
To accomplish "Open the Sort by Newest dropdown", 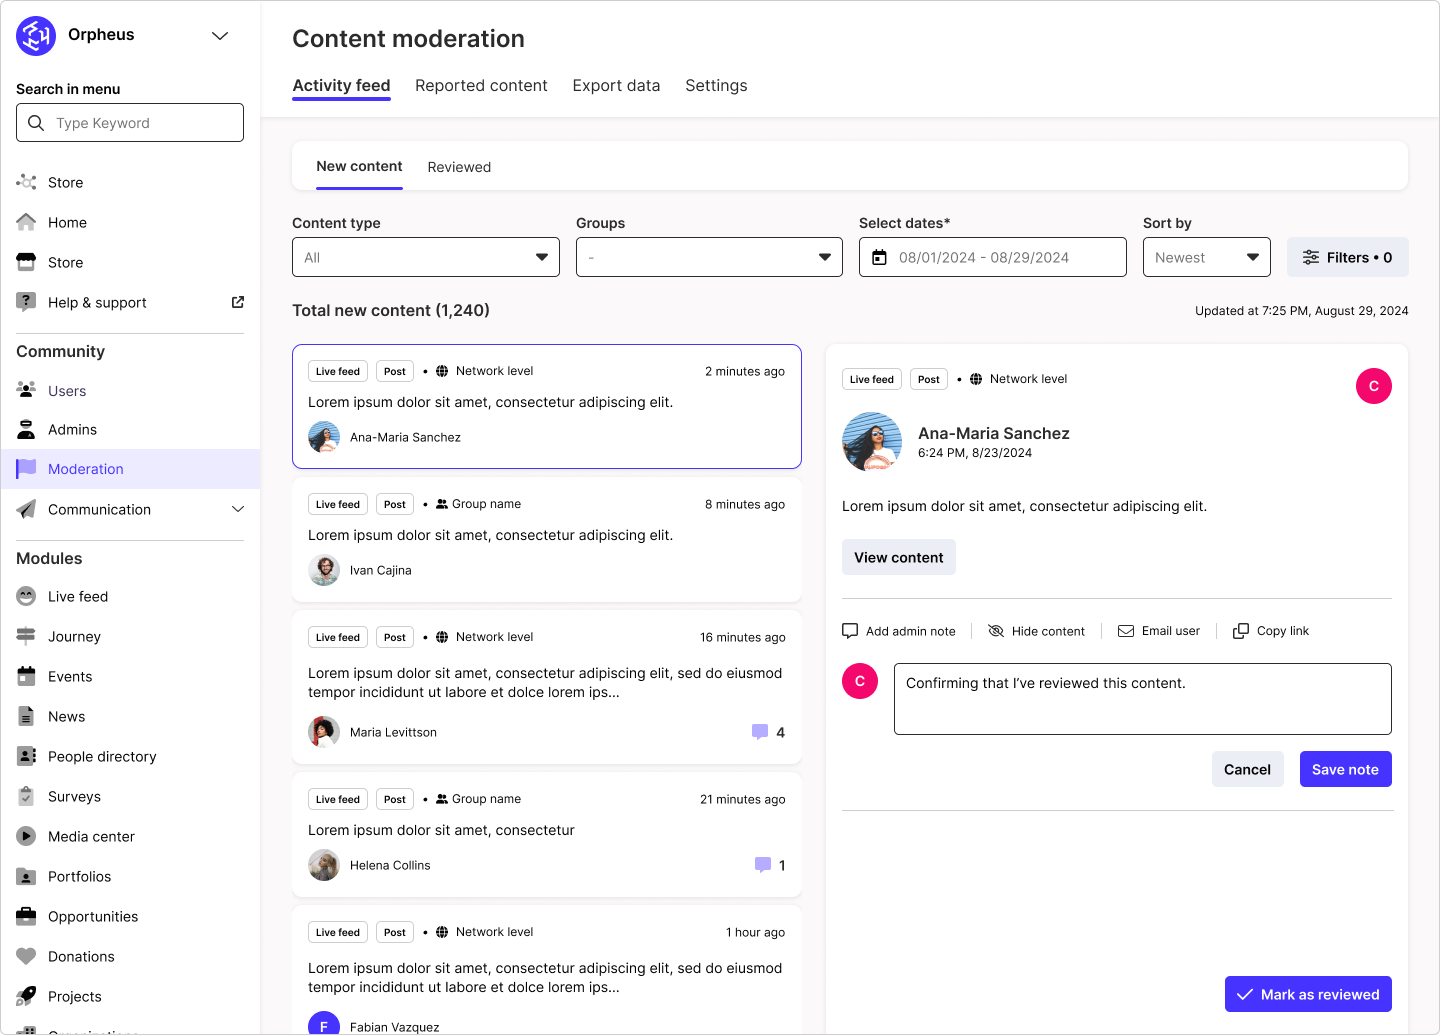I will coord(1206,257).
